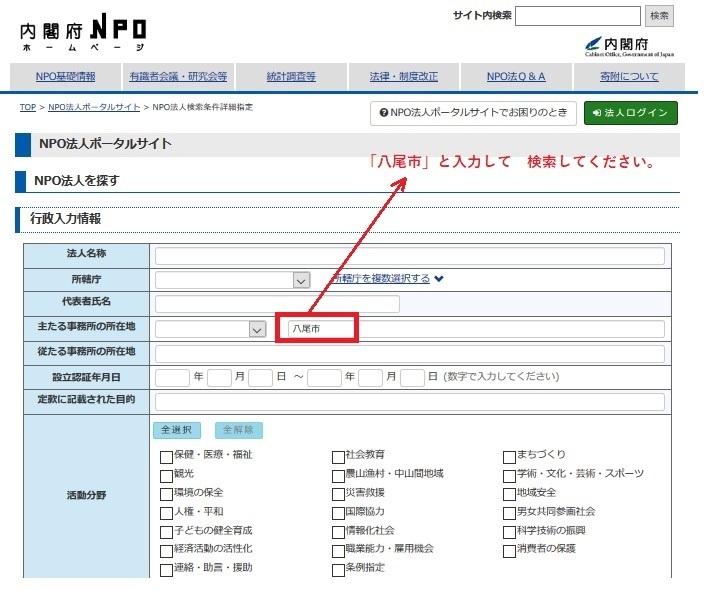Check まちづくり checkbox
Image resolution: width=704 pixels, height=590 pixels.
pos(509,457)
